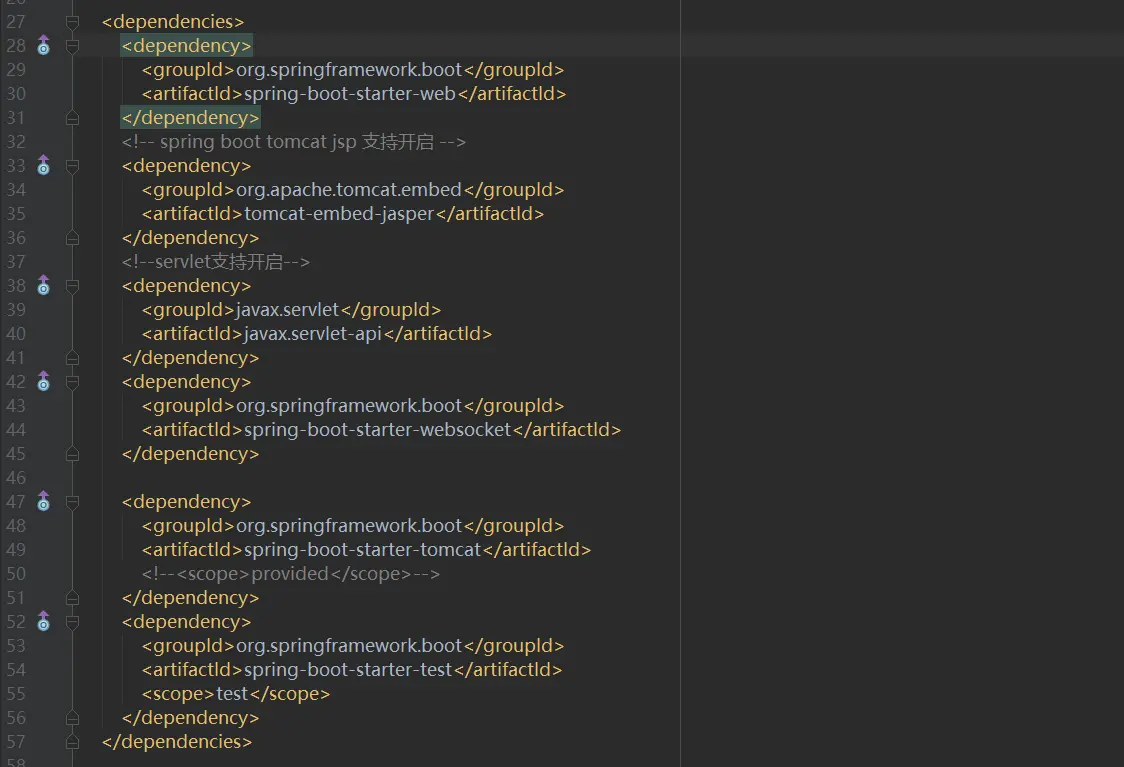
Task: Click the gutter dependency icon on line 42
Action: tap(44, 381)
